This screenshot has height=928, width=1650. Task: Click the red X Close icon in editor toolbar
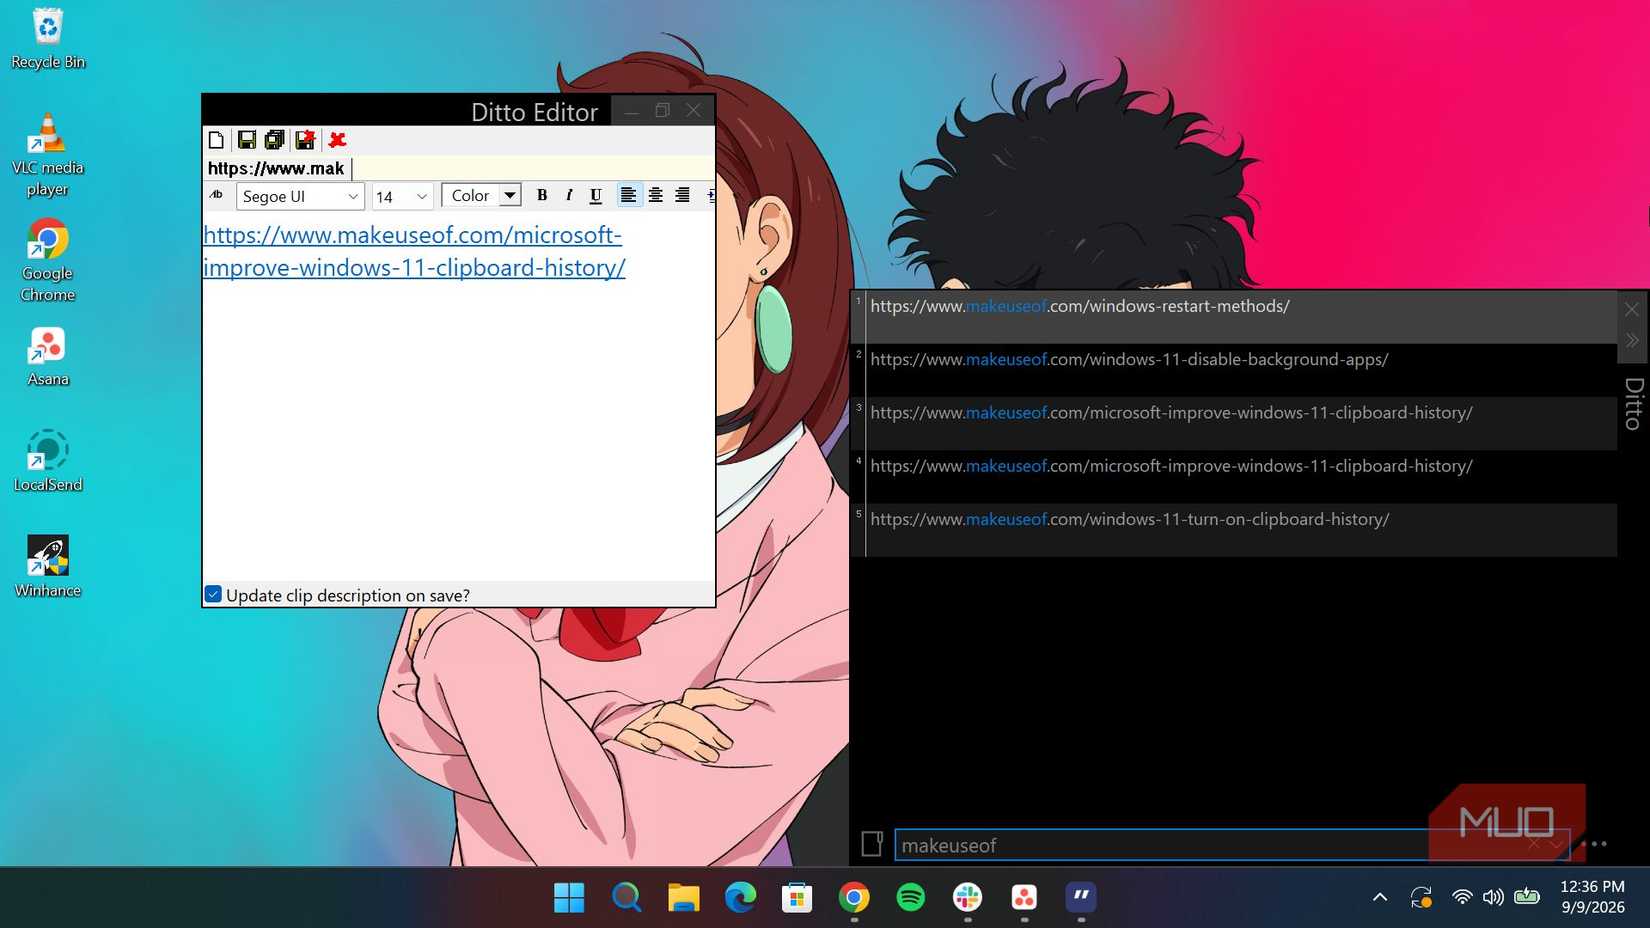(x=337, y=140)
